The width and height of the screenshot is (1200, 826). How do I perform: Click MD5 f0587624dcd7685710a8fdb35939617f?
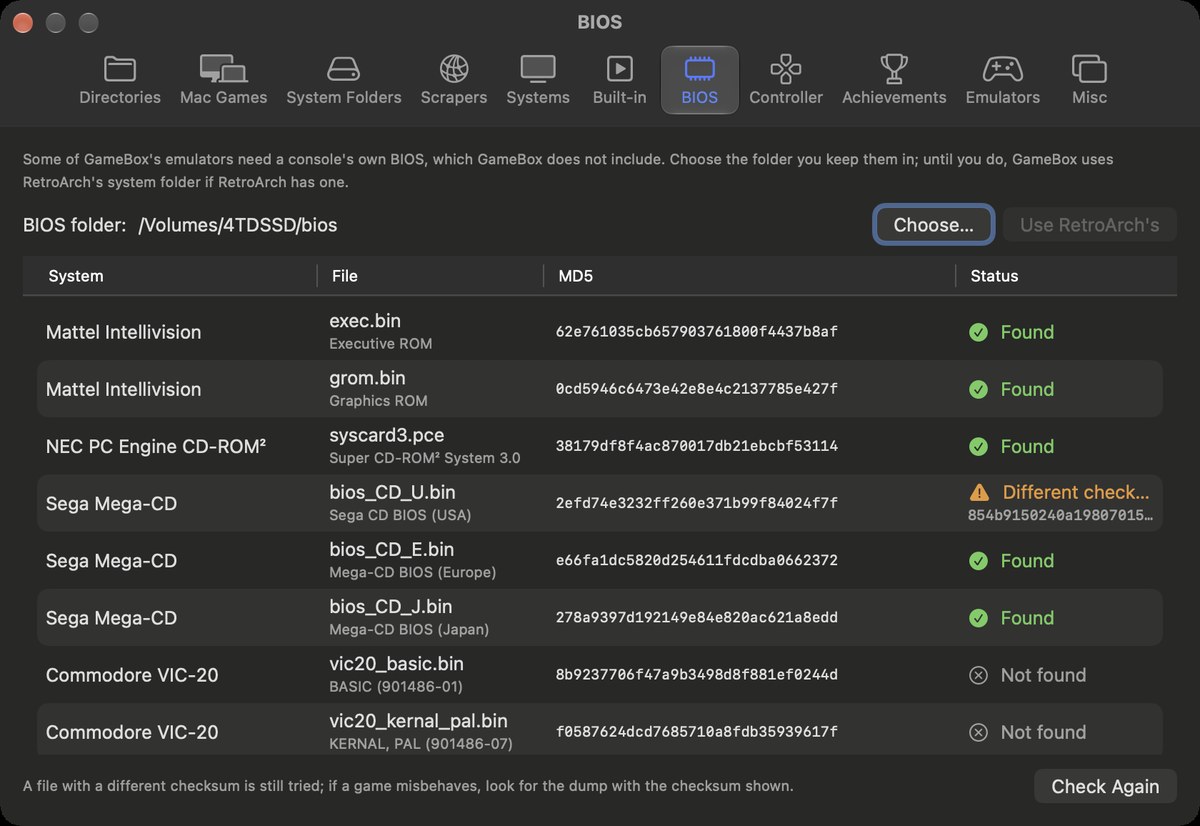[697, 732]
